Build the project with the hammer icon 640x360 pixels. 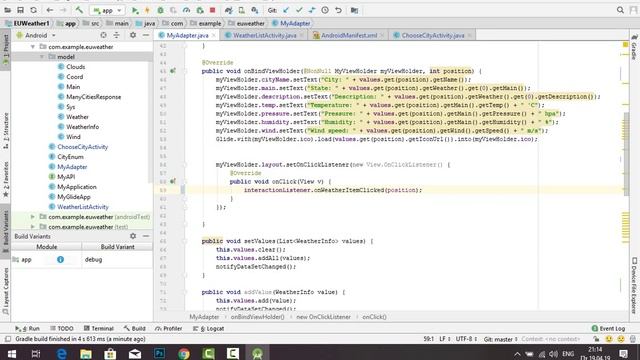click(x=79, y=10)
